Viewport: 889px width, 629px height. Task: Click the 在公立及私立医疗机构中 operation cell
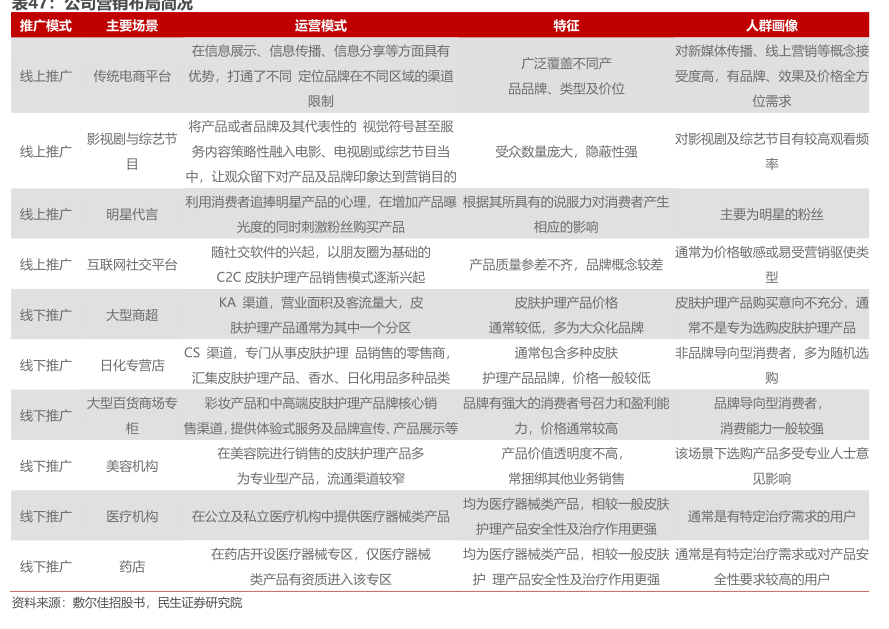321,516
